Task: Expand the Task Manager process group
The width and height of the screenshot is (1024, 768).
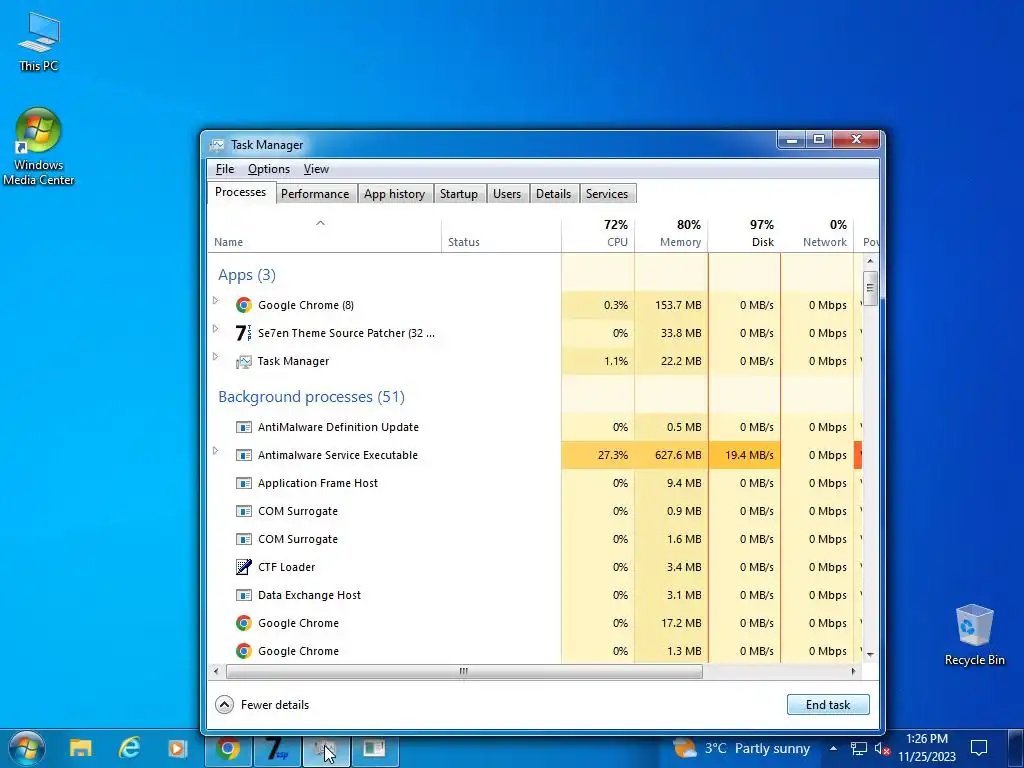Action: click(x=216, y=357)
